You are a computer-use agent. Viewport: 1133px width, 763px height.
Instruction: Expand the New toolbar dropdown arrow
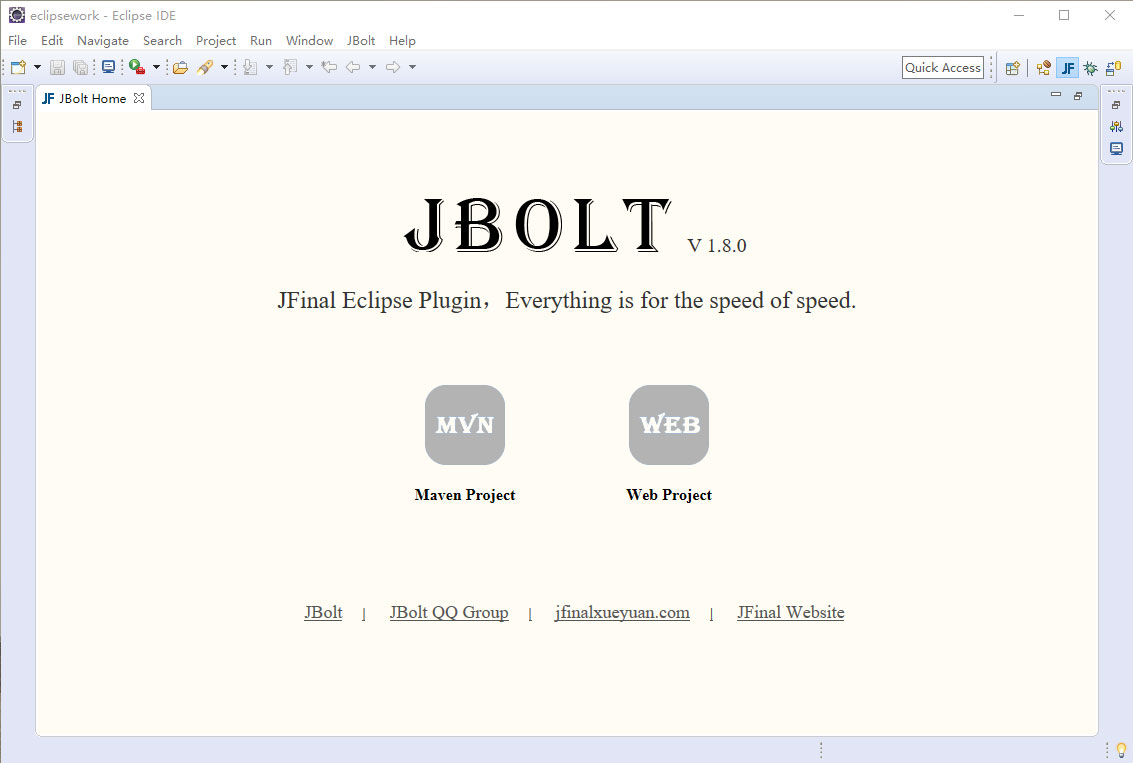(36, 67)
